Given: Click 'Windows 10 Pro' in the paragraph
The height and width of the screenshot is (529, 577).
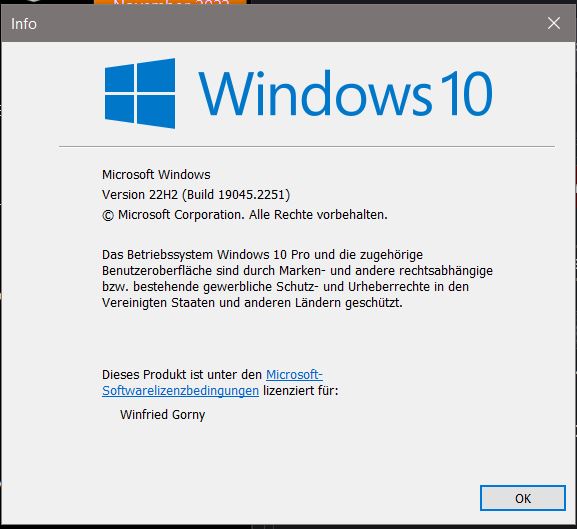Looking at the screenshot, I should (x=263, y=255).
